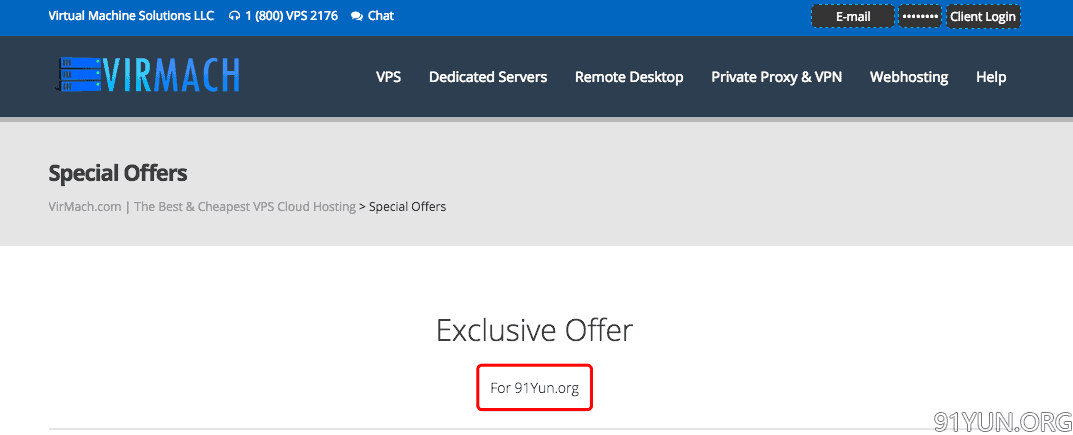Click Virtual Machine Solutions LLC text
The image size is (1073, 435).
pyautogui.click(x=131, y=16)
